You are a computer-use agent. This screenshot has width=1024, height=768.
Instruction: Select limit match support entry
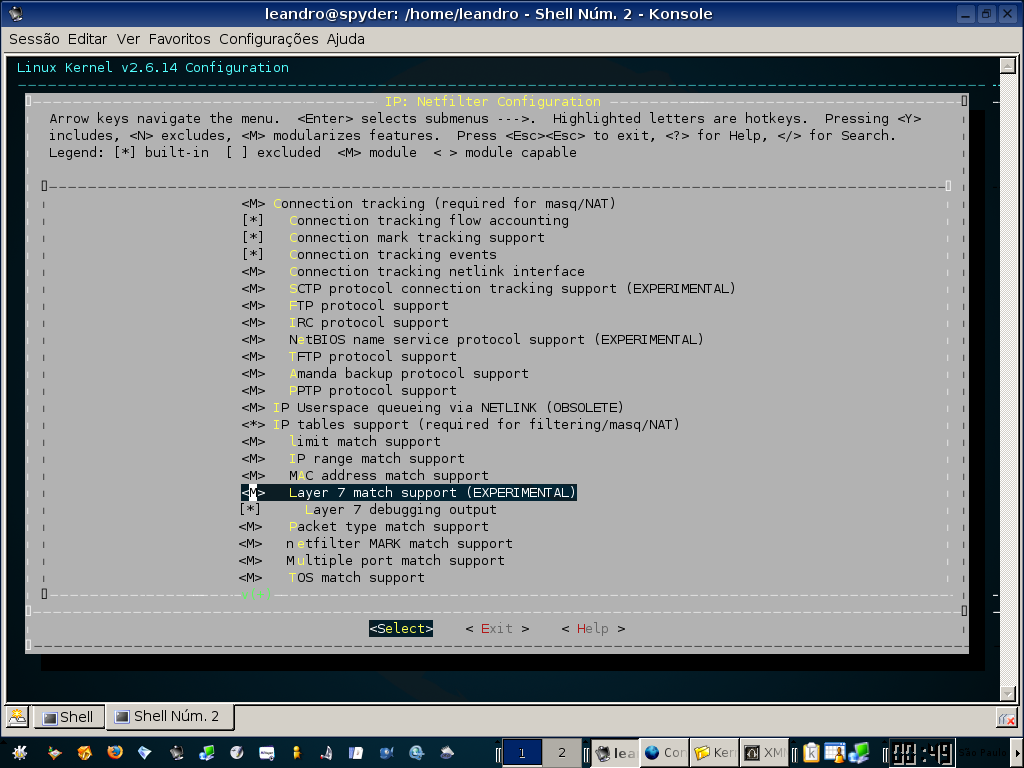coord(340,441)
